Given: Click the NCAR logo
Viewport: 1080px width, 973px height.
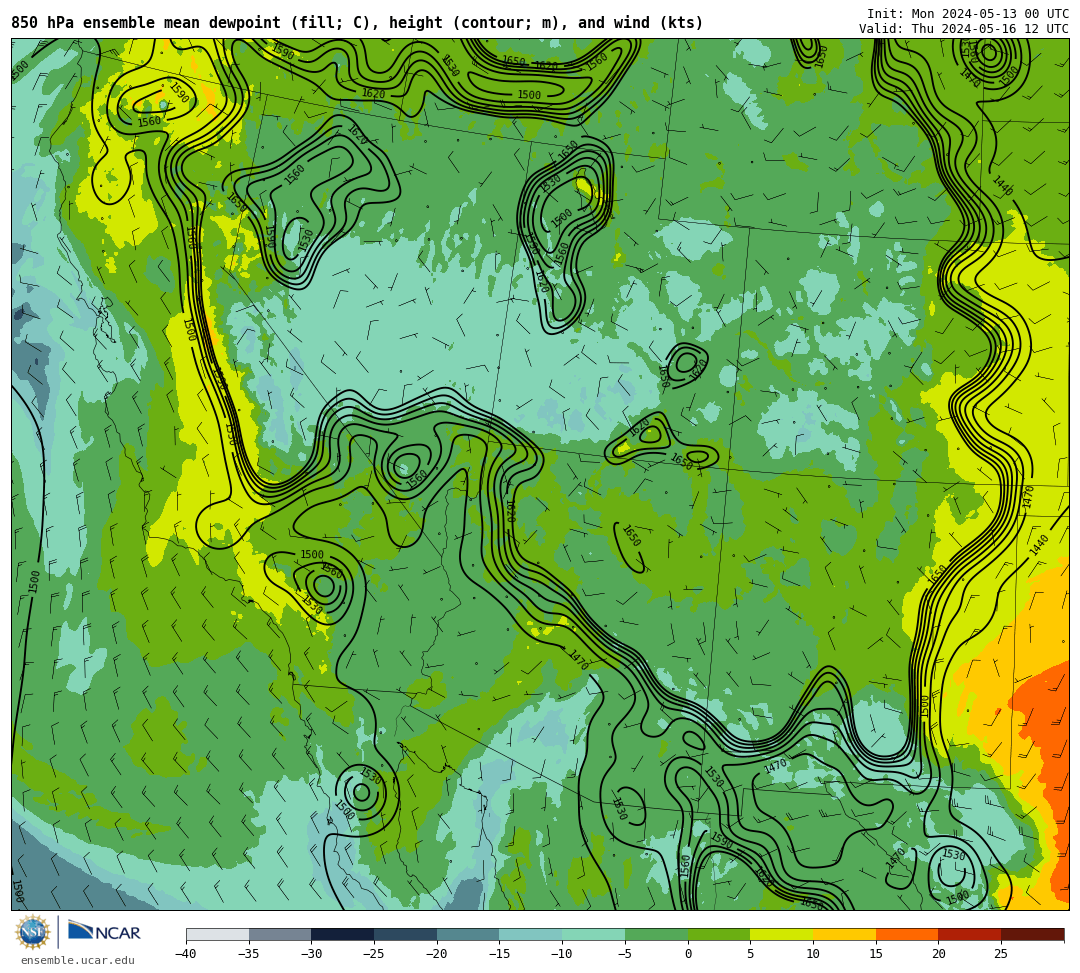Looking at the screenshot, I should coord(104,932).
